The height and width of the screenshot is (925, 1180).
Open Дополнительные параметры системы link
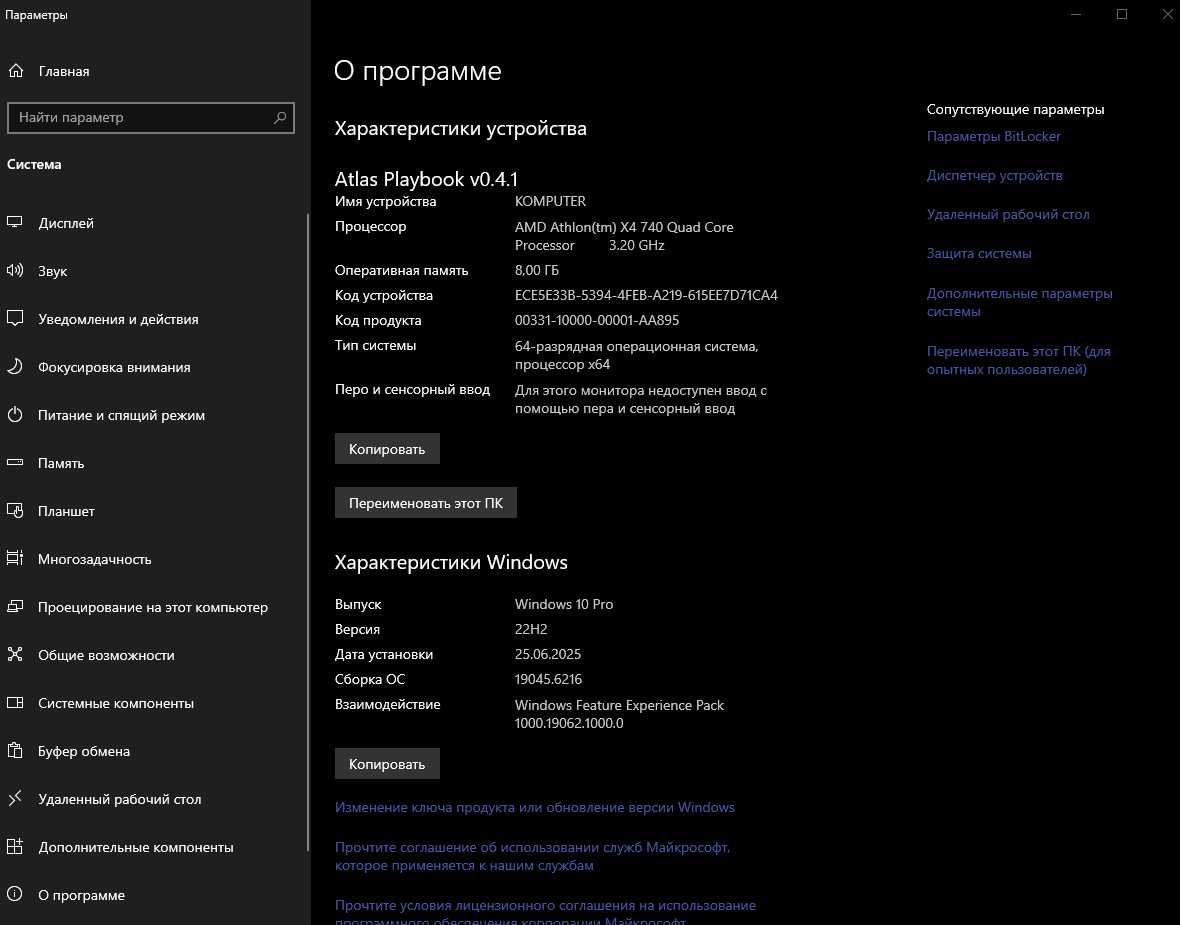[1019, 302]
